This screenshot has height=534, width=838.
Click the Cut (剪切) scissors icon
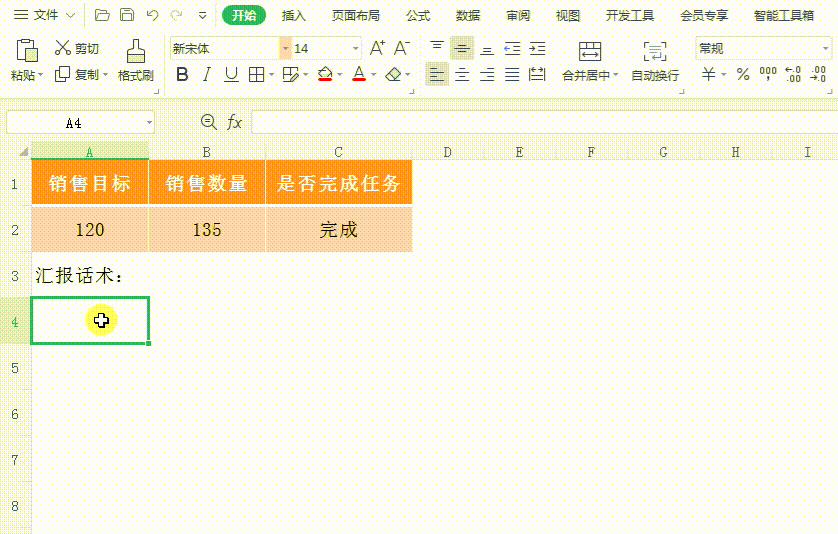tap(62, 48)
